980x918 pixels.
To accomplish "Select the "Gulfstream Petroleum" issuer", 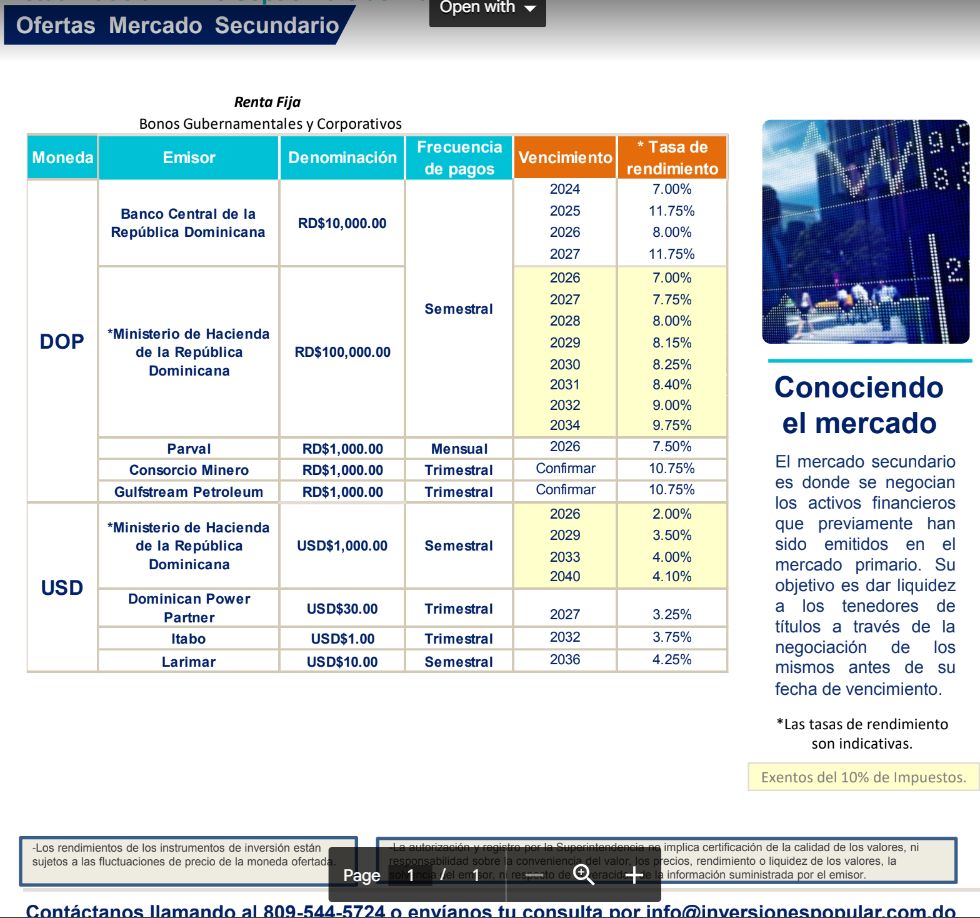I will (x=189, y=492).
